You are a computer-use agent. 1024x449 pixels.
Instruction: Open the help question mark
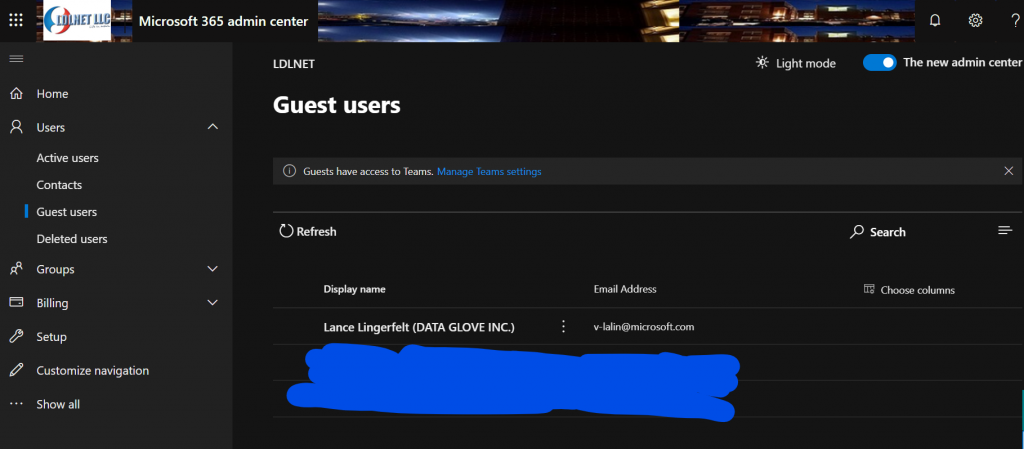[x=1015, y=20]
